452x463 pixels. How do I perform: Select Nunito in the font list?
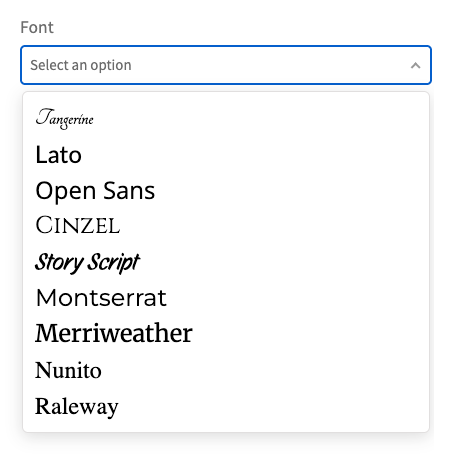226,370
